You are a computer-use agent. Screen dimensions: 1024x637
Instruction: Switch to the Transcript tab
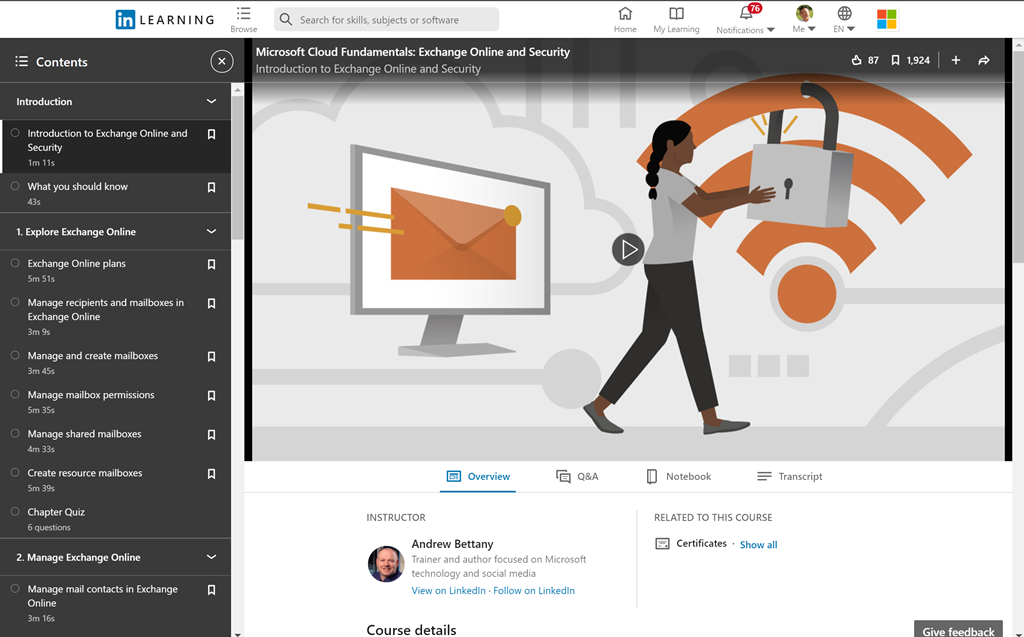tap(789, 477)
